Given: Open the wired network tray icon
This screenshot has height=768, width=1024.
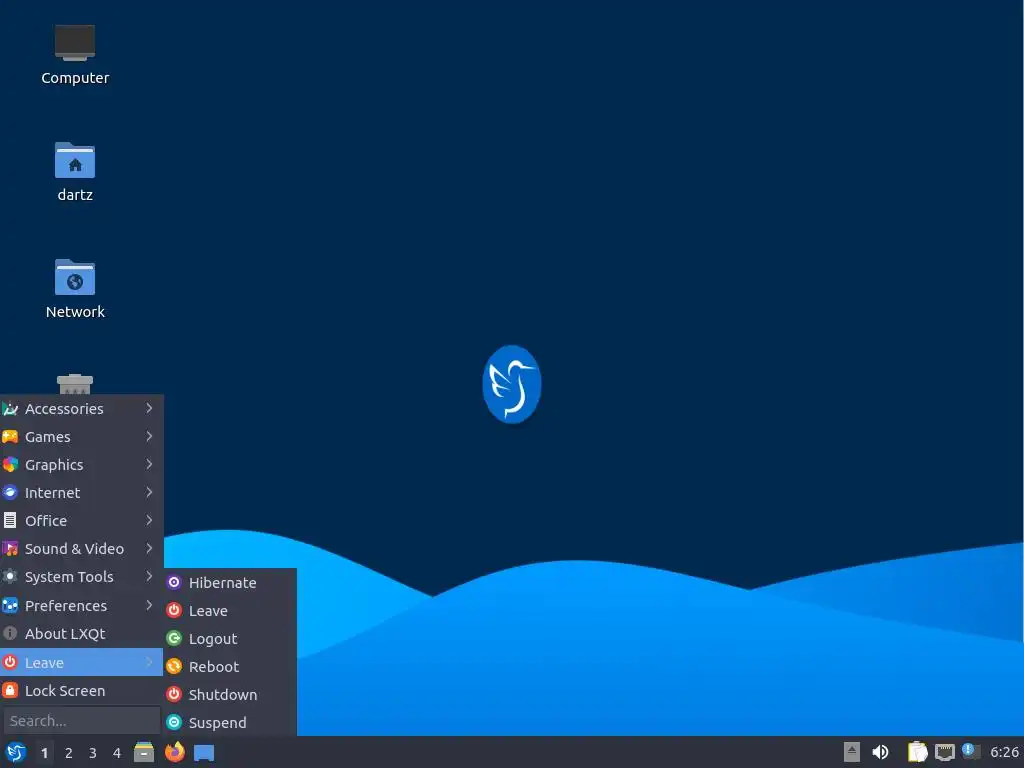Looking at the screenshot, I should point(944,752).
